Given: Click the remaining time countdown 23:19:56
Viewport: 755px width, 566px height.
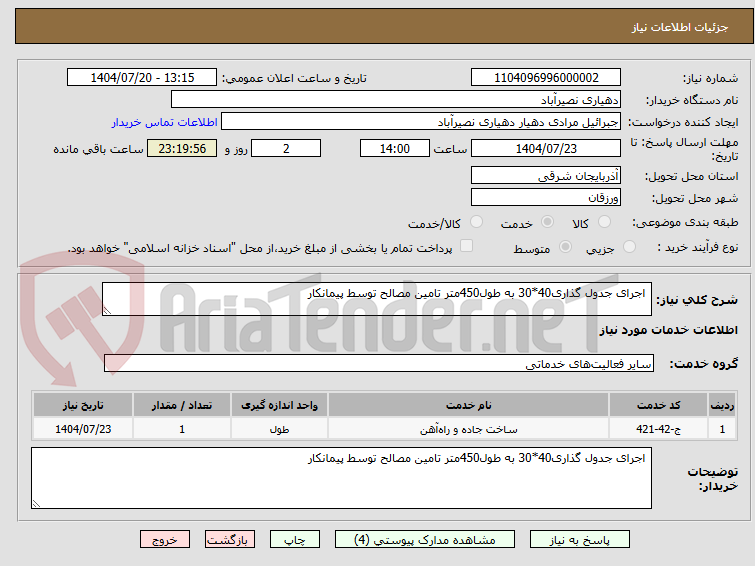Looking at the screenshot, I should click(182, 148).
